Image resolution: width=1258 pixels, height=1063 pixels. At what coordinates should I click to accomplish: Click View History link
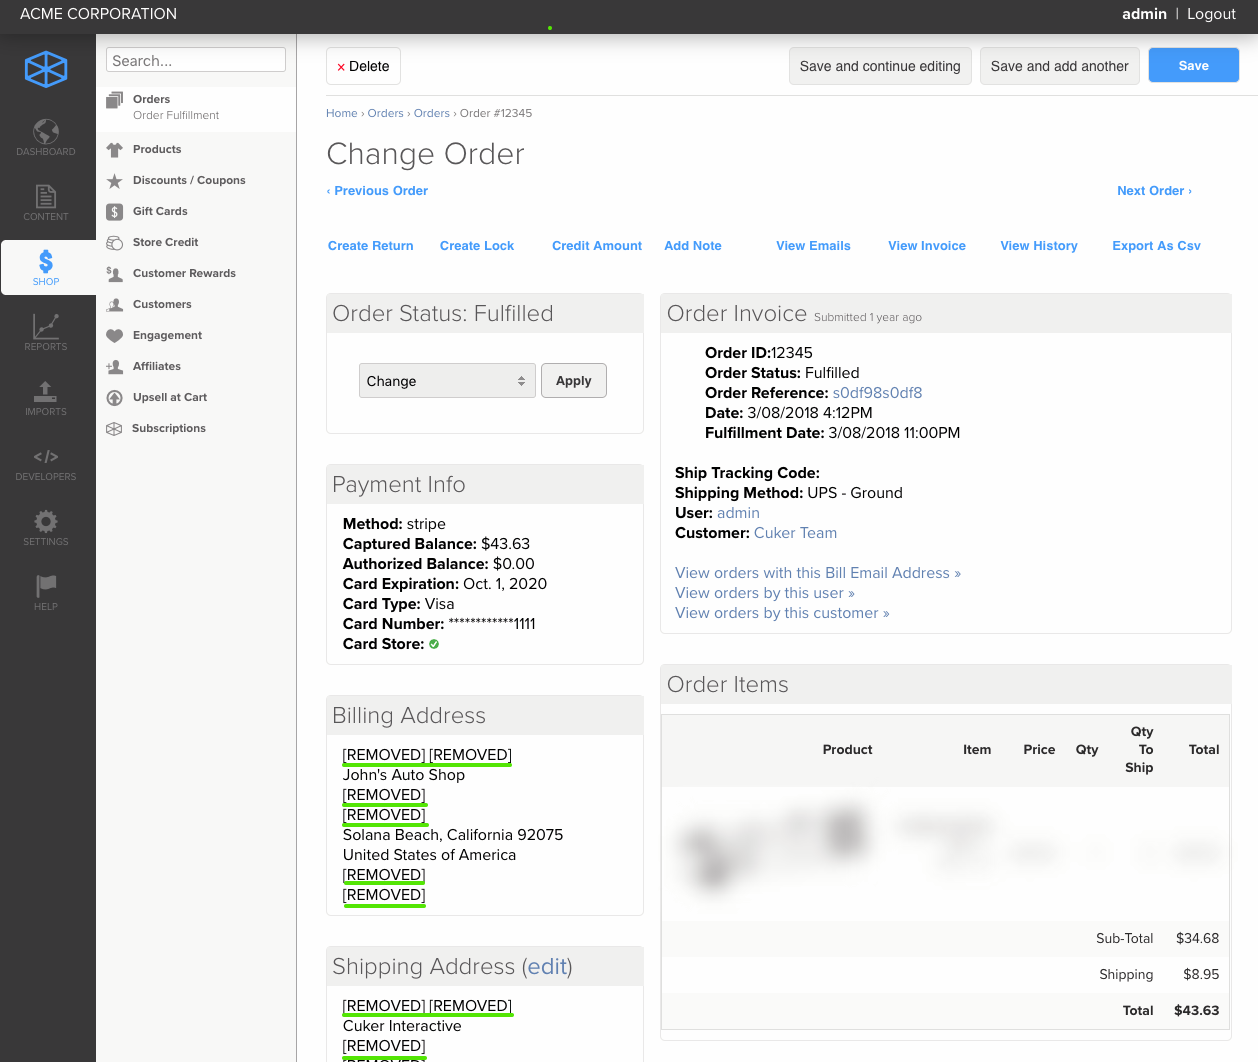[x=1039, y=246]
